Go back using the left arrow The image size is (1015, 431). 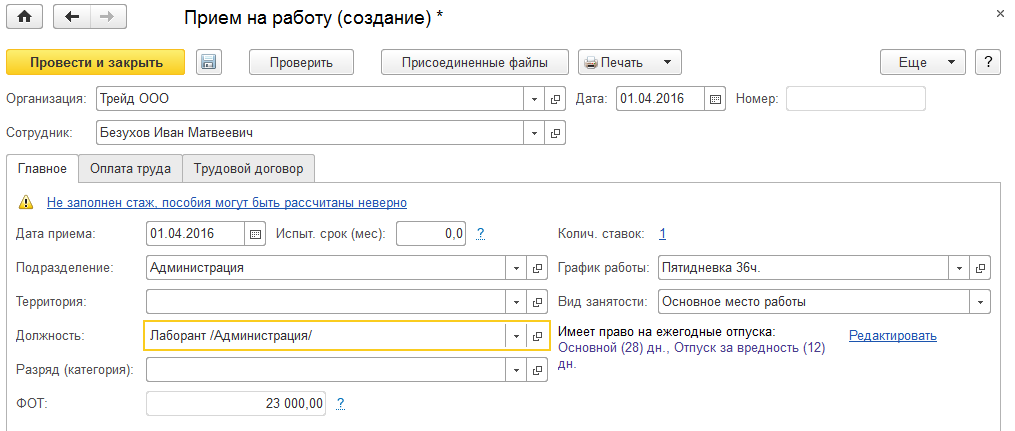tap(71, 18)
